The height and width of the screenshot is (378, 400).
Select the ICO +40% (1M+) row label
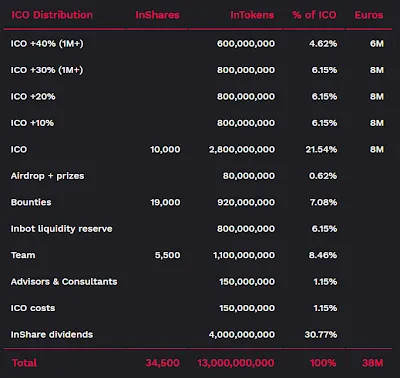[47, 44]
